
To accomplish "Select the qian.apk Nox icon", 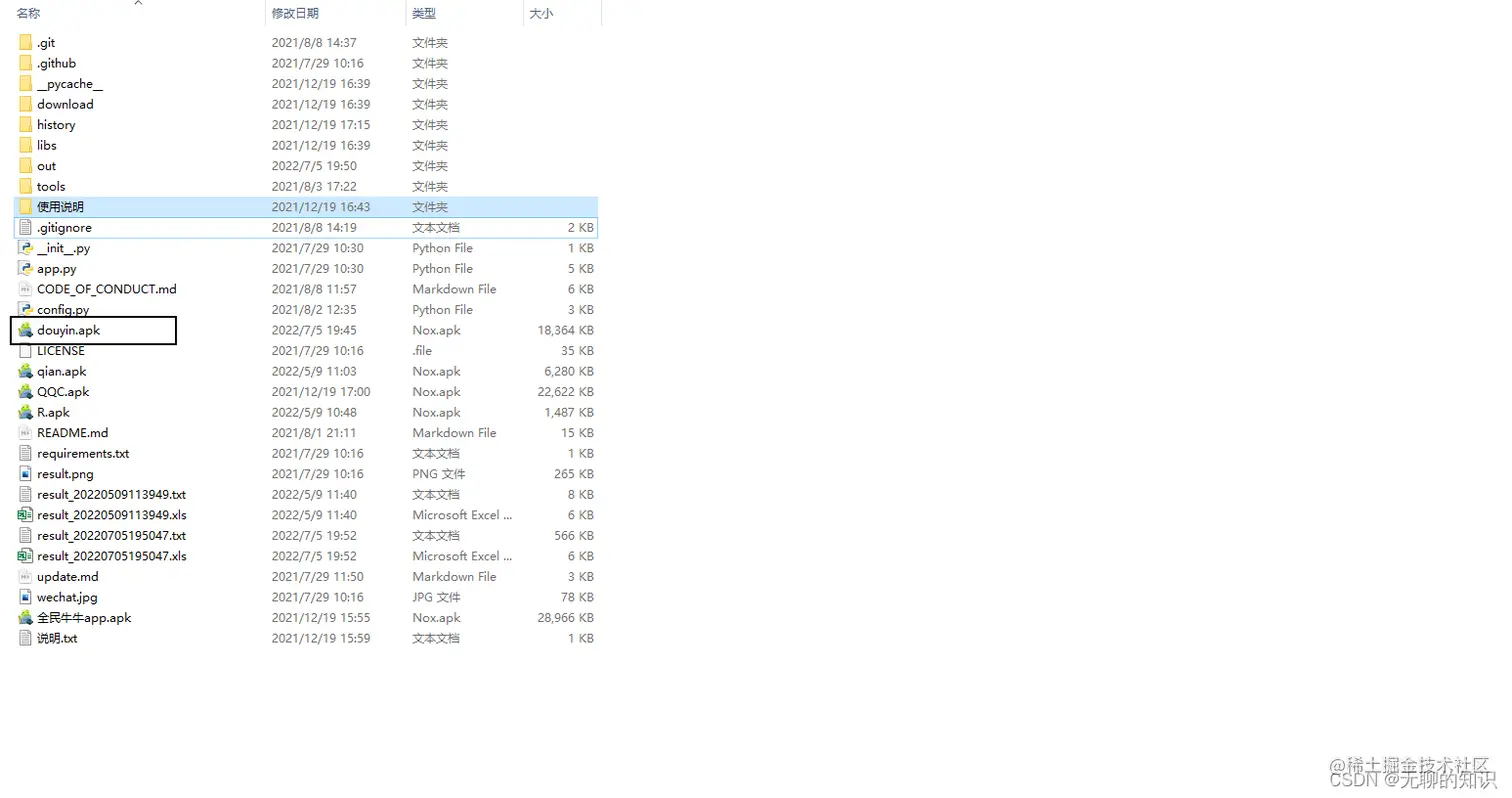I will coord(26,371).
